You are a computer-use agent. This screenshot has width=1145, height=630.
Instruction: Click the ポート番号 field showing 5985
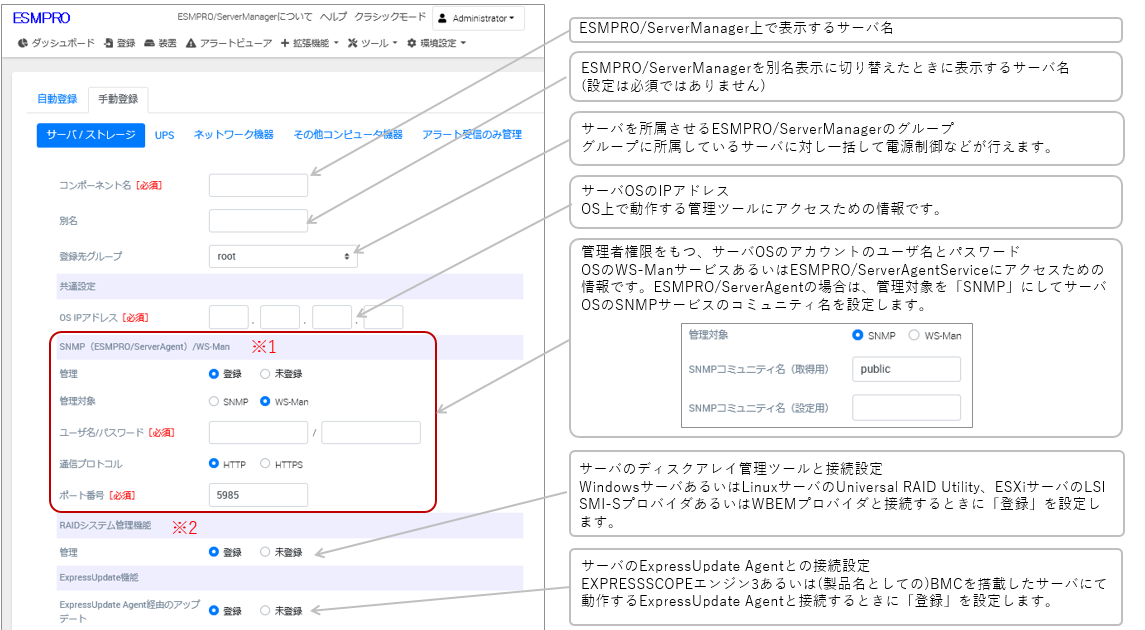[259, 495]
